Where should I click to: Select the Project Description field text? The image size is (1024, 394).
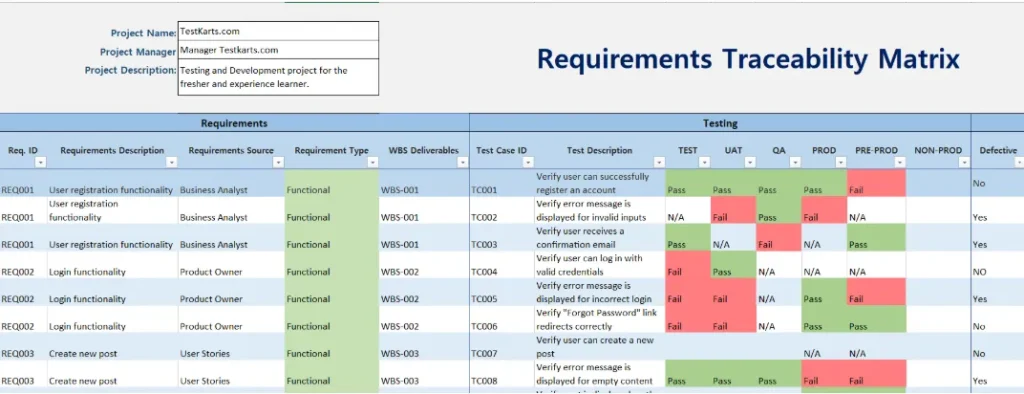click(x=278, y=77)
